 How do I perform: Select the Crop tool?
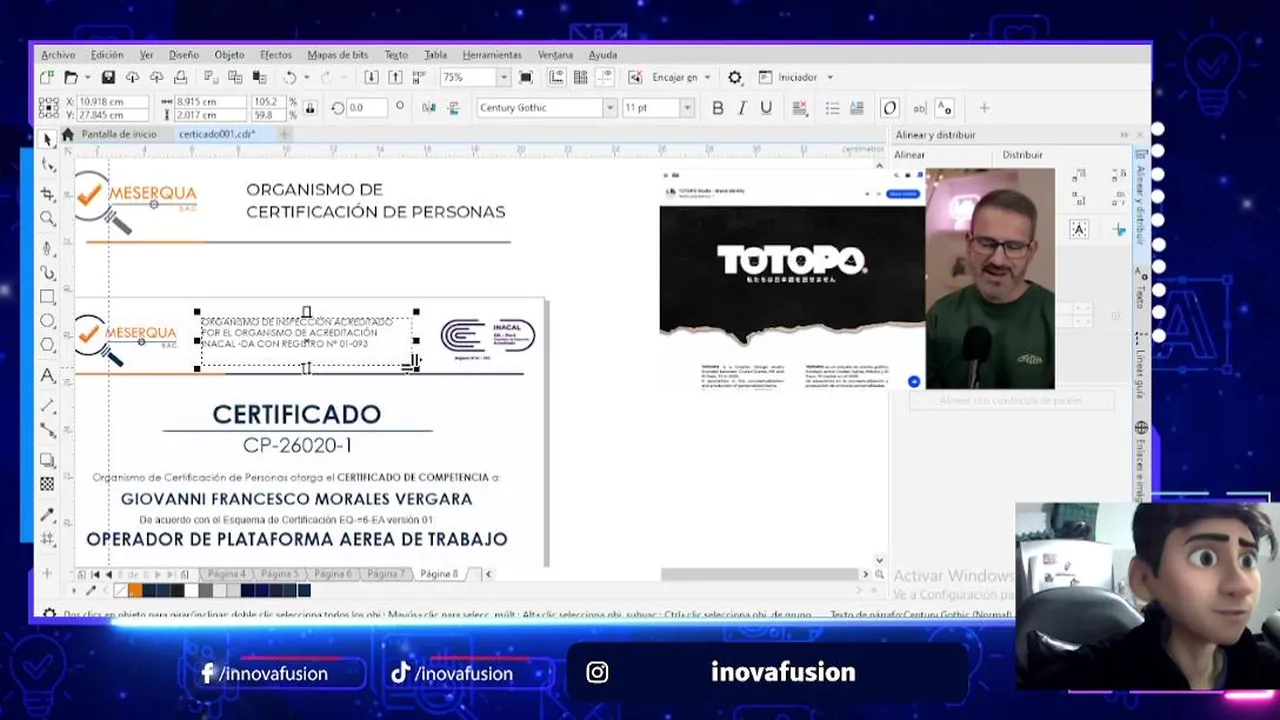pos(48,193)
